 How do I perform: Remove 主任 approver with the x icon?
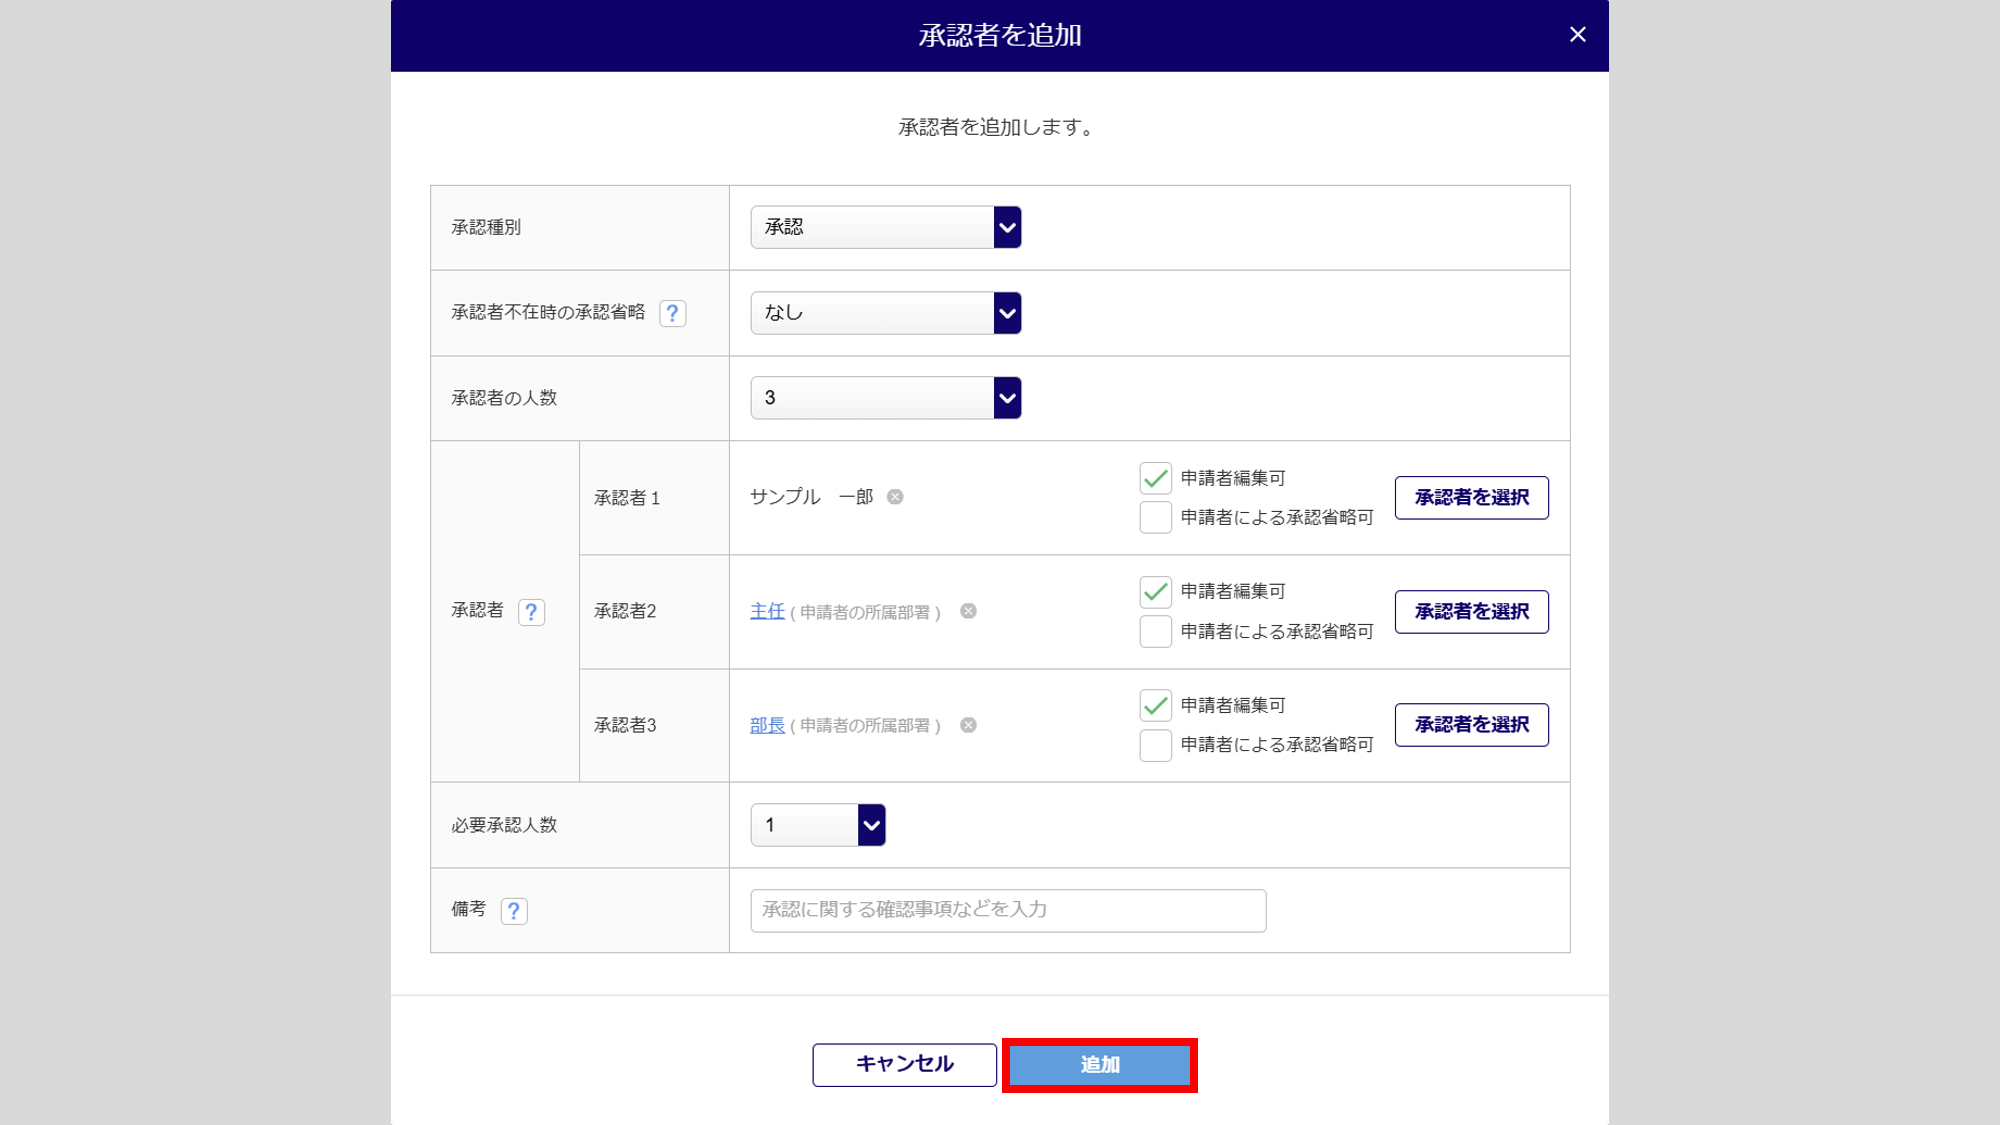click(x=968, y=611)
